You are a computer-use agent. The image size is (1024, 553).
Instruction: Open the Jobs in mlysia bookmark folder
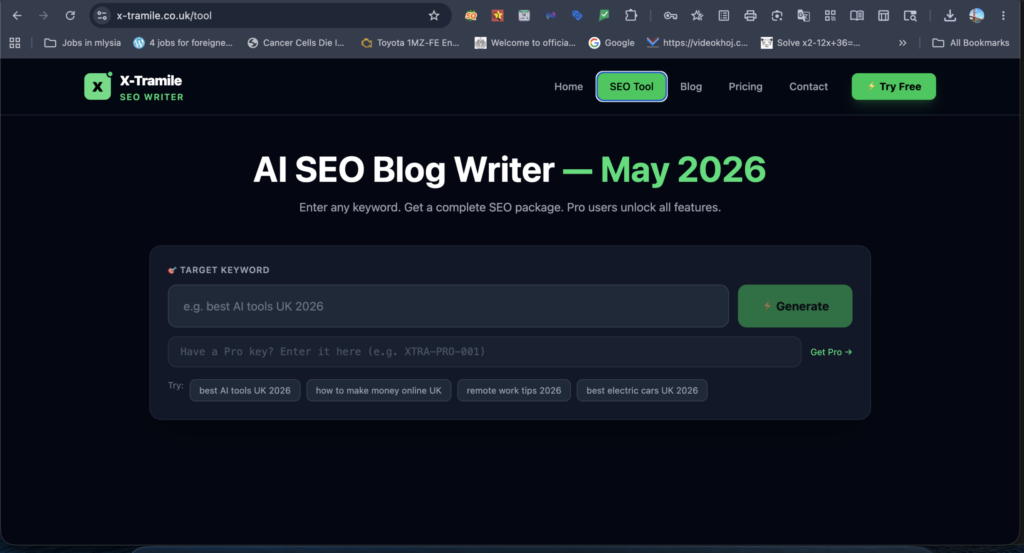click(x=82, y=43)
